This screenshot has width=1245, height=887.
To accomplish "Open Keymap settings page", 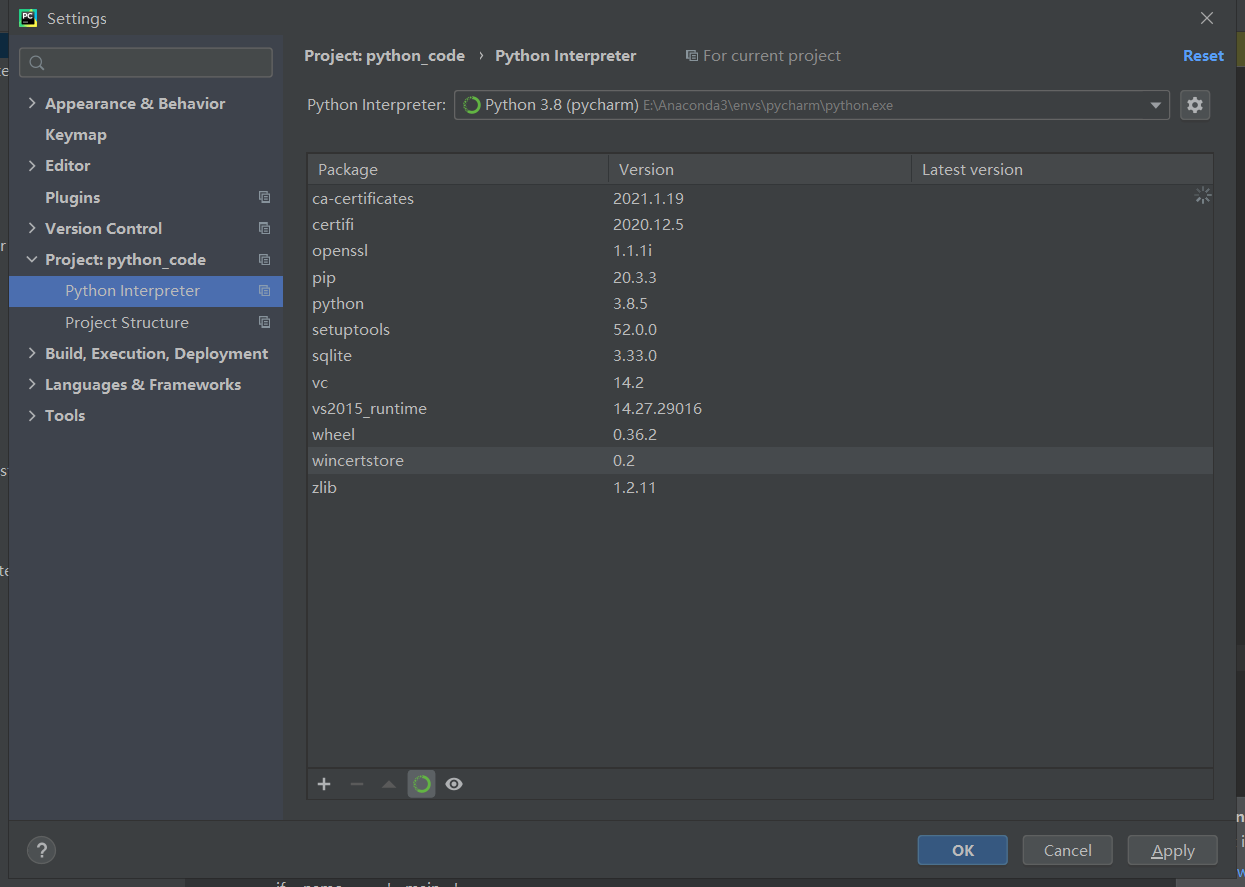I will click(x=76, y=134).
